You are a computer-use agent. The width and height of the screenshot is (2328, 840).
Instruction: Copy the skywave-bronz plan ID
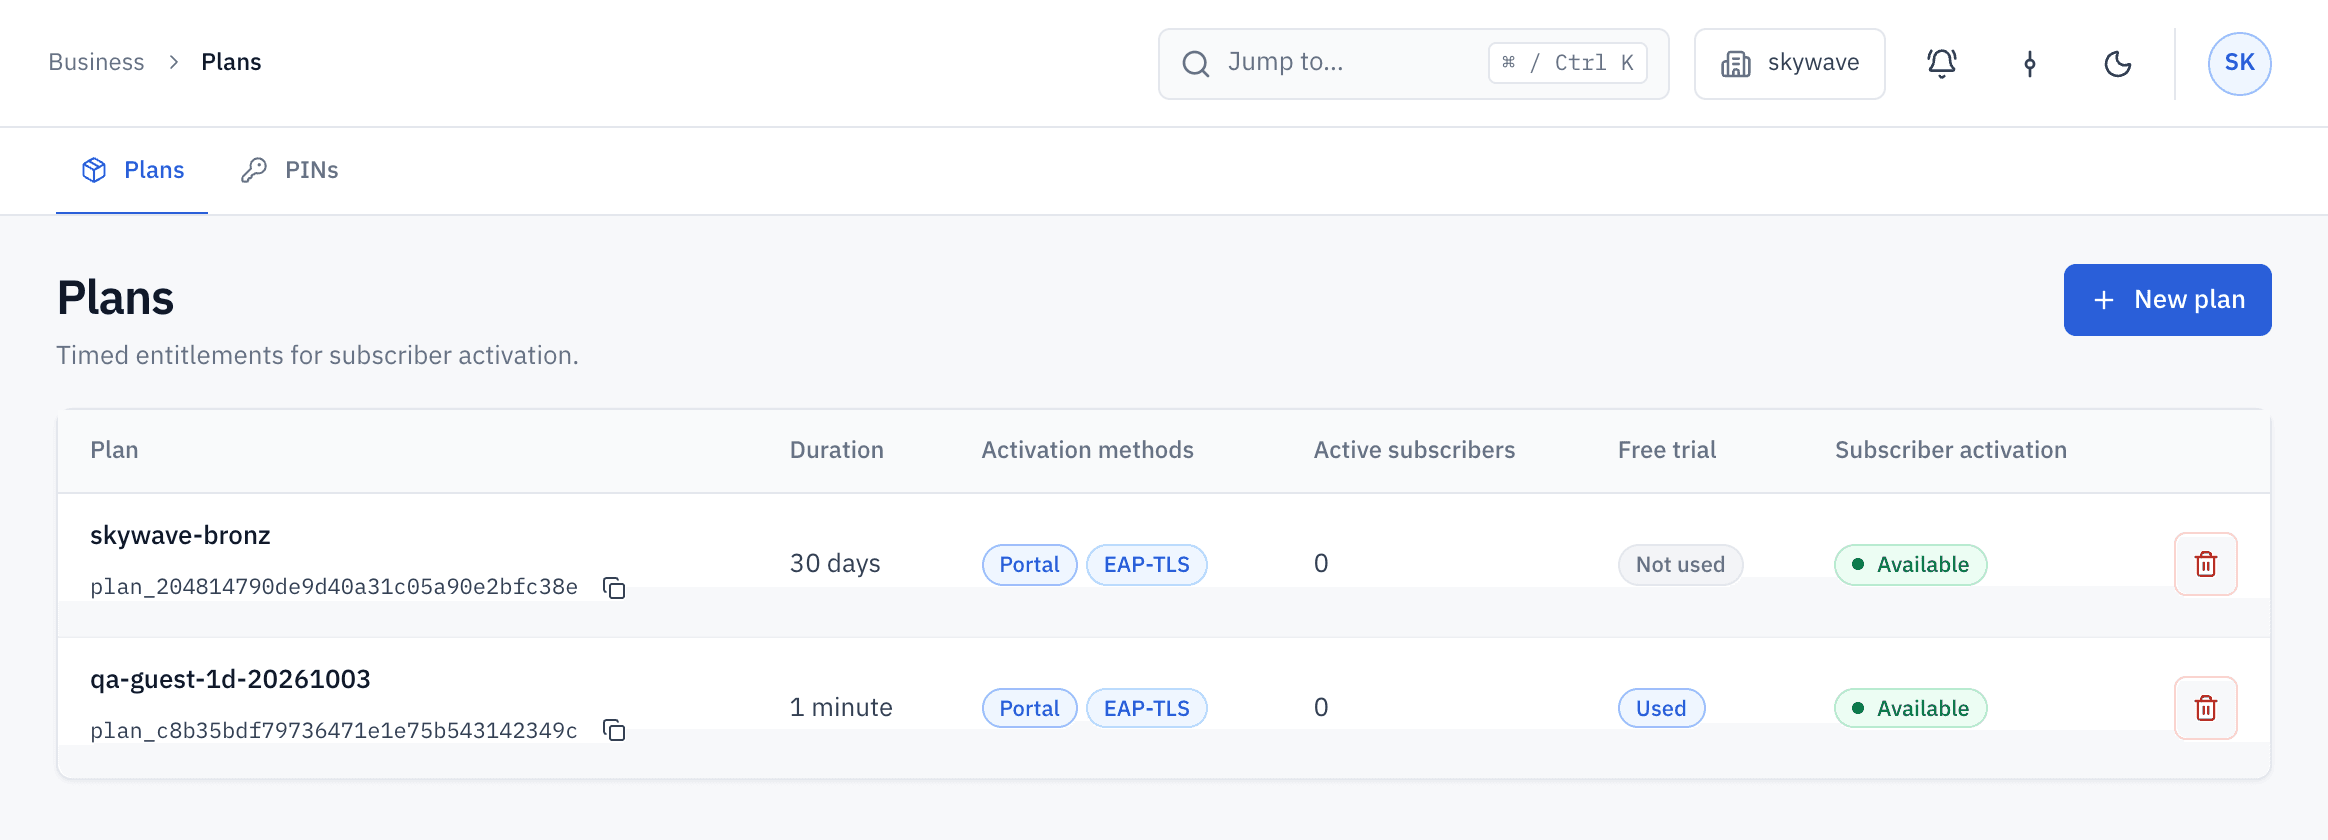[614, 588]
